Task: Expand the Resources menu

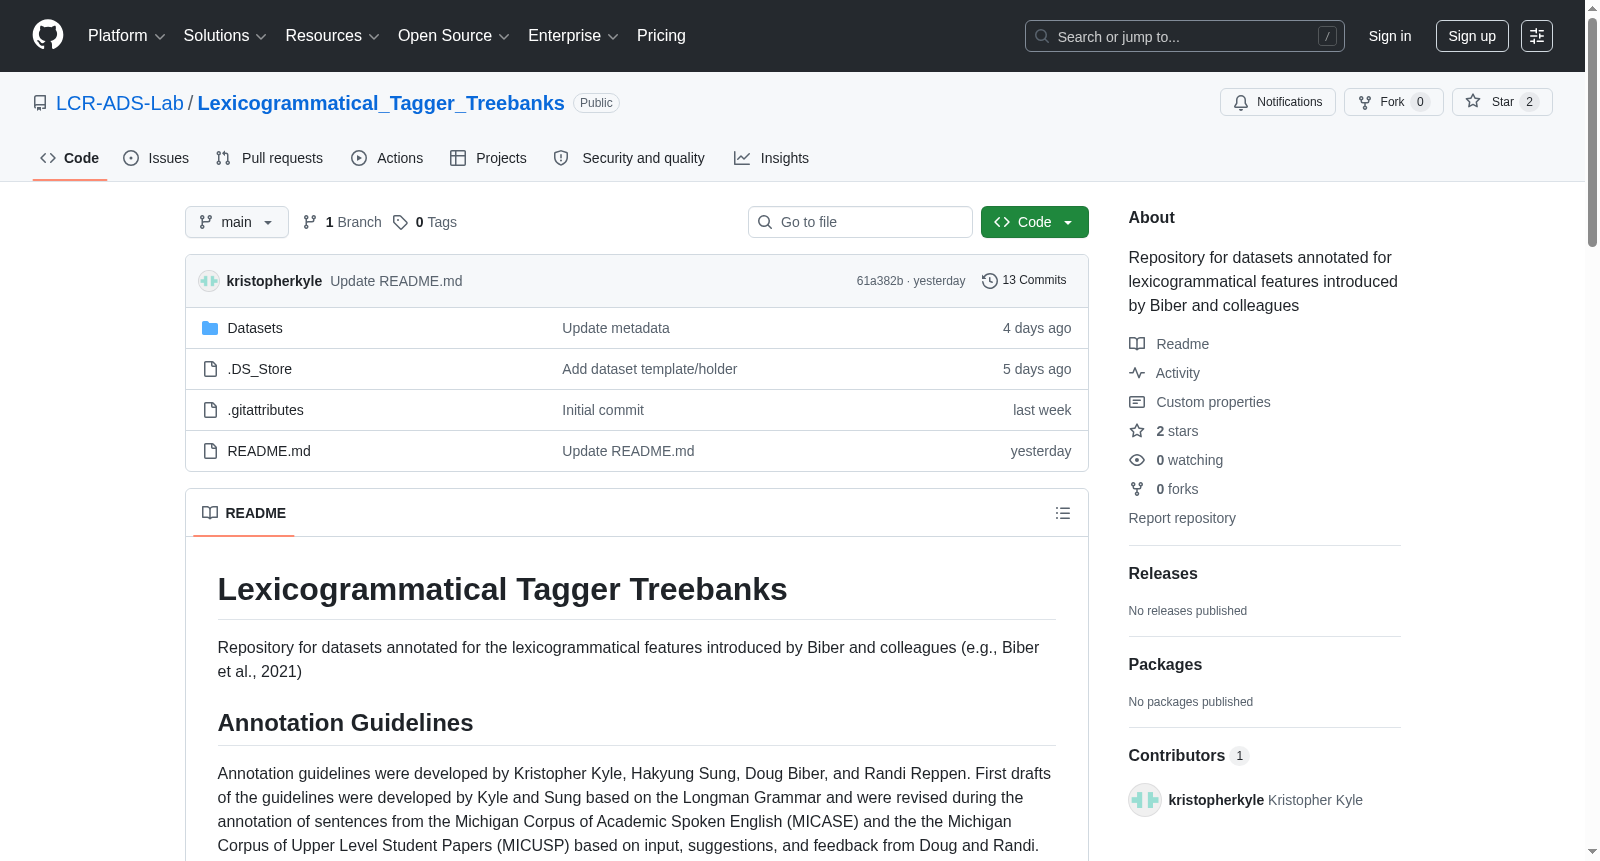Action: (332, 36)
